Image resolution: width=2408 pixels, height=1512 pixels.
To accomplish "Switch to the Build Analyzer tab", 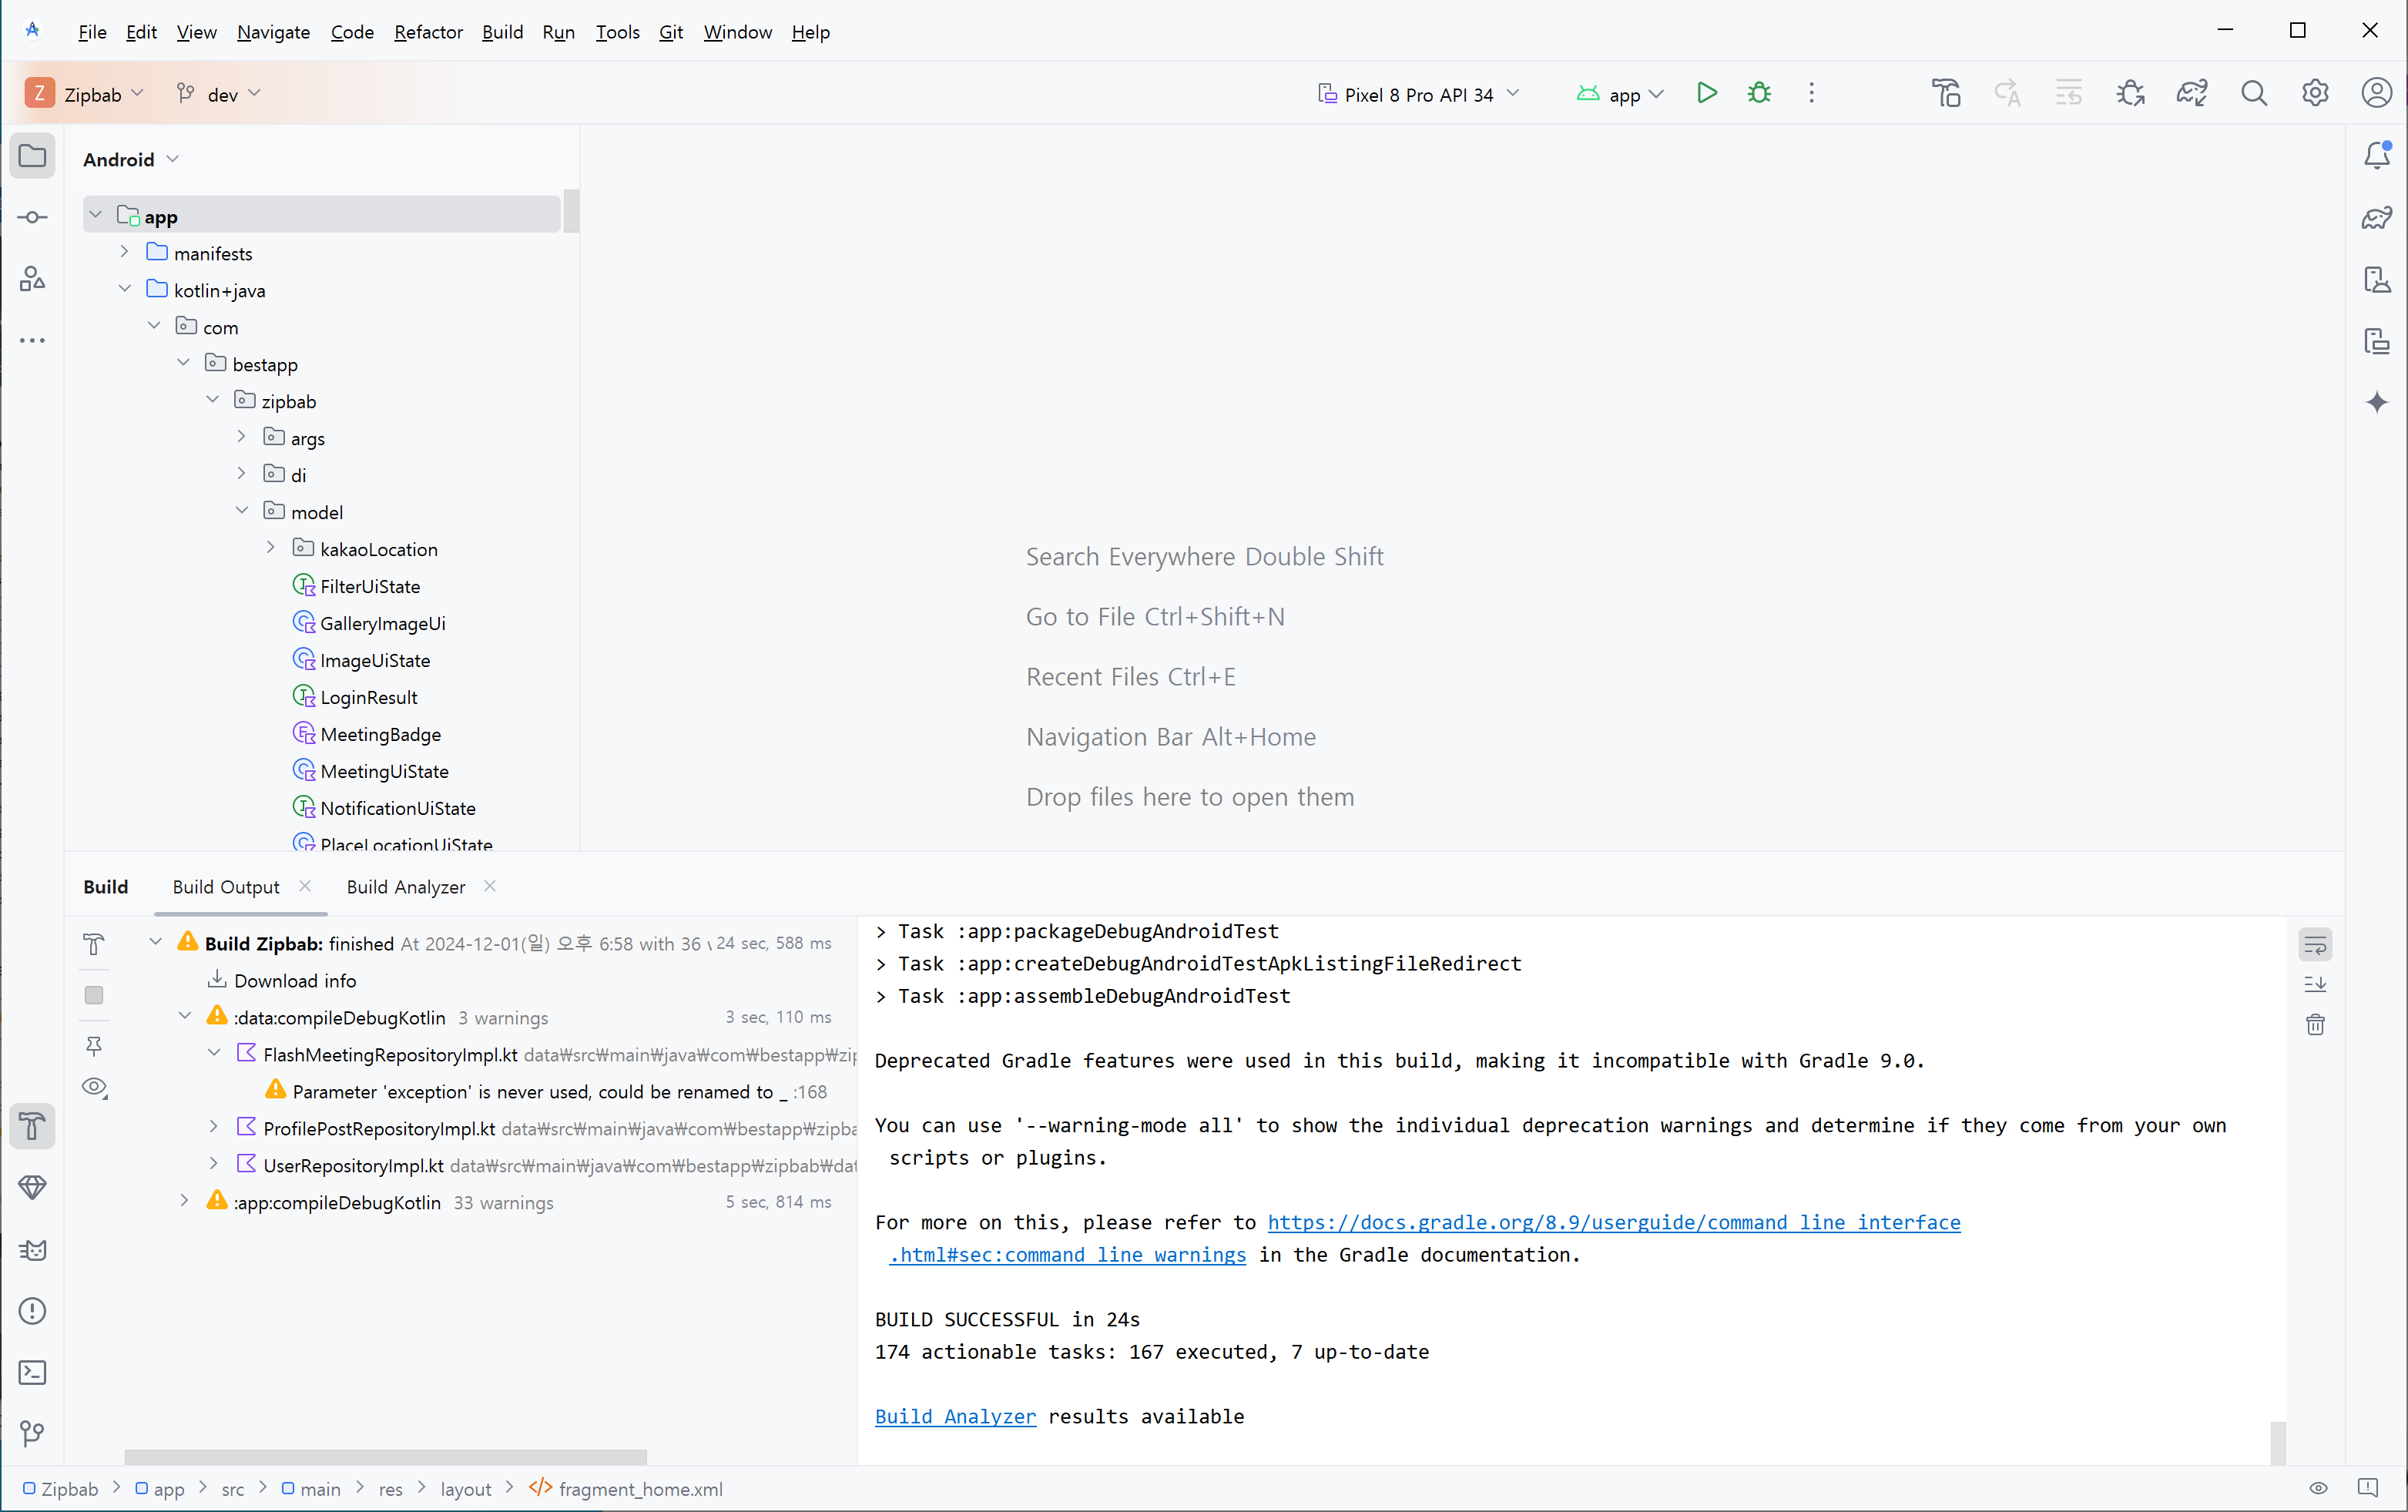I will 405,887.
